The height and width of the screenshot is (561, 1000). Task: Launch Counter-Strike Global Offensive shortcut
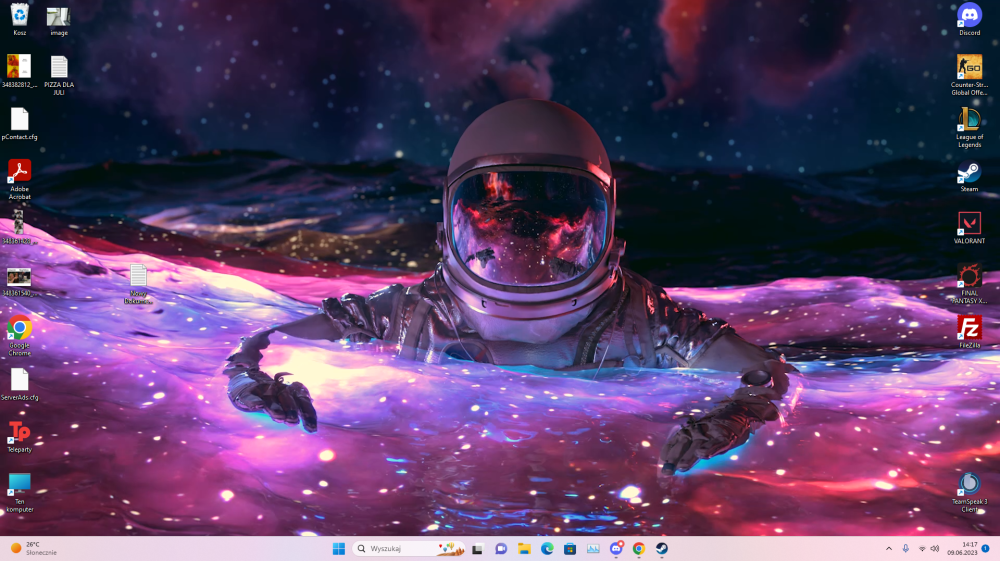[x=969, y=75]
